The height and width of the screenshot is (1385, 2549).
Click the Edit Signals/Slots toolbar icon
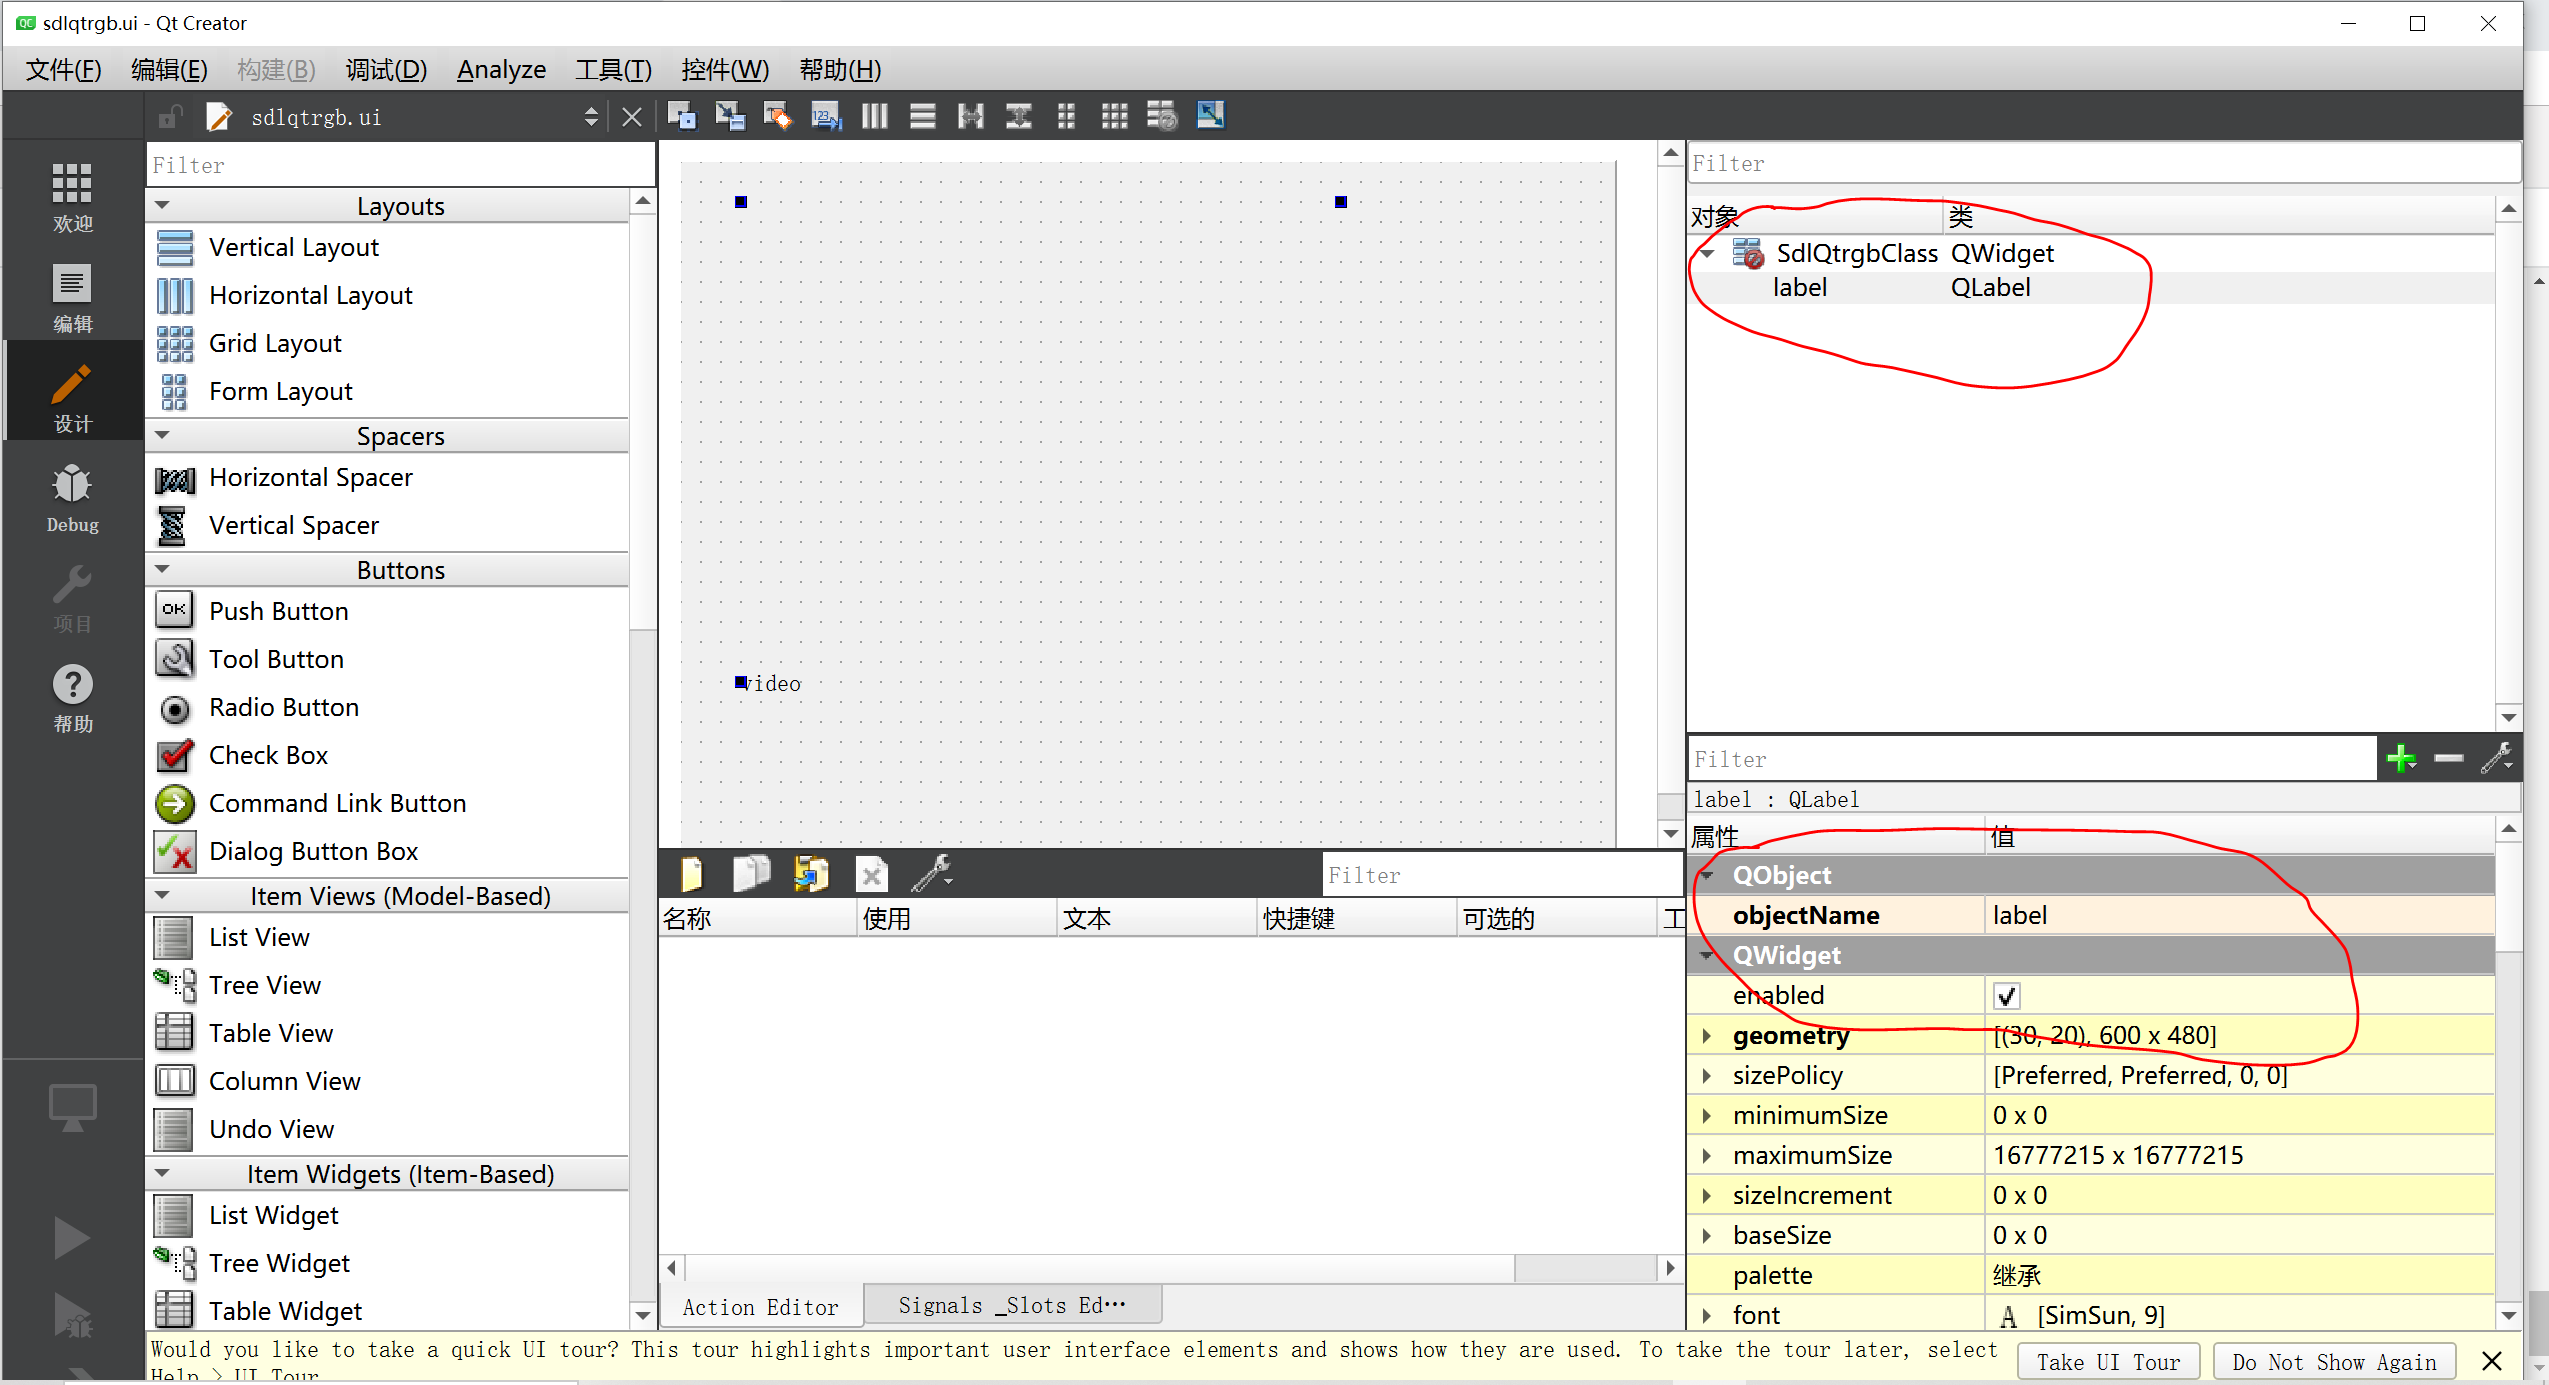coord(730,116)
